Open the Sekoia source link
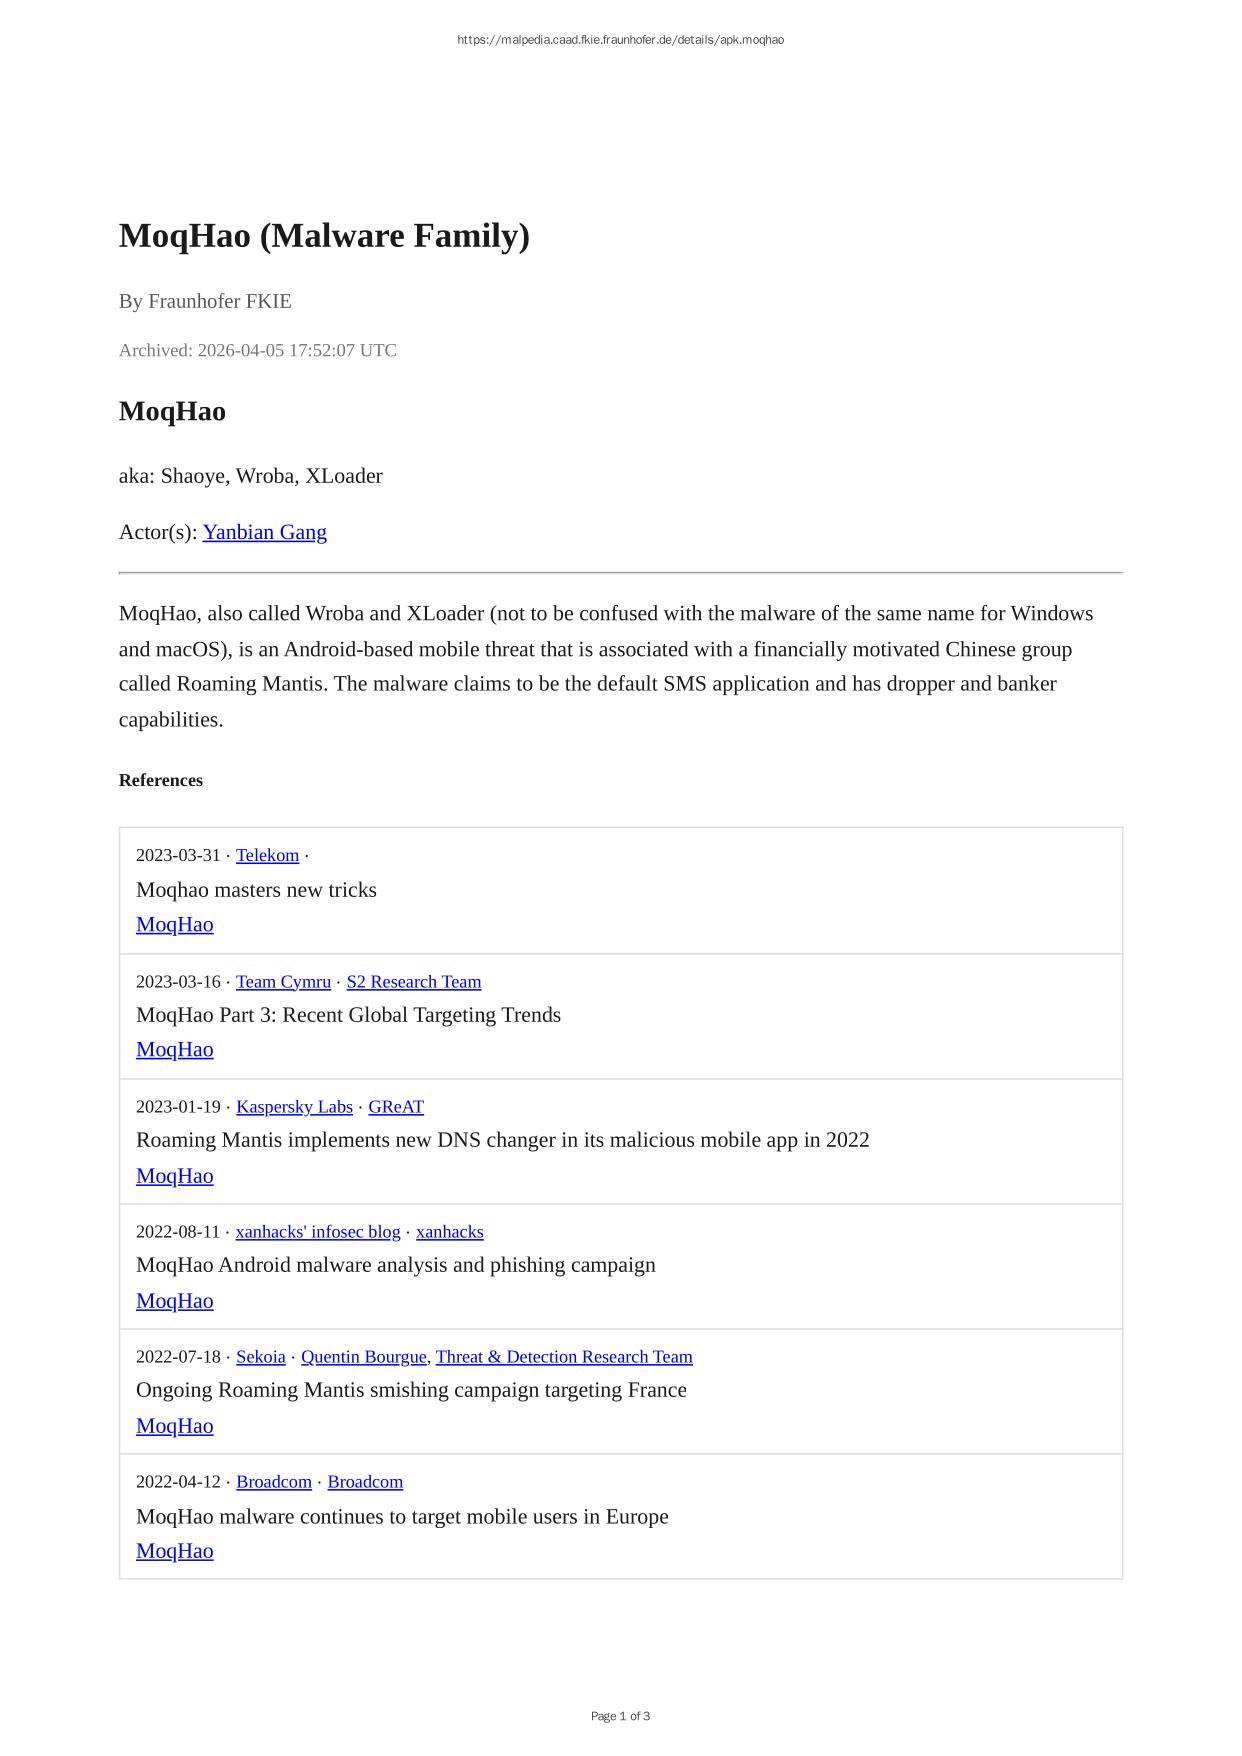 point(261,1357)
